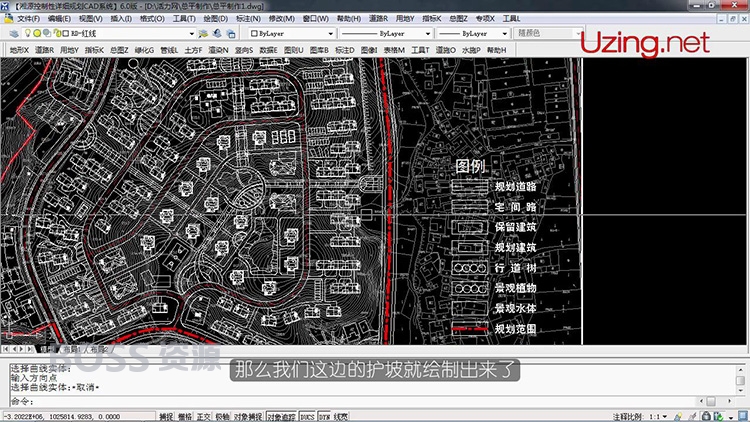Open the 随颜色 plot style dropdown

[x=578, y=33]
